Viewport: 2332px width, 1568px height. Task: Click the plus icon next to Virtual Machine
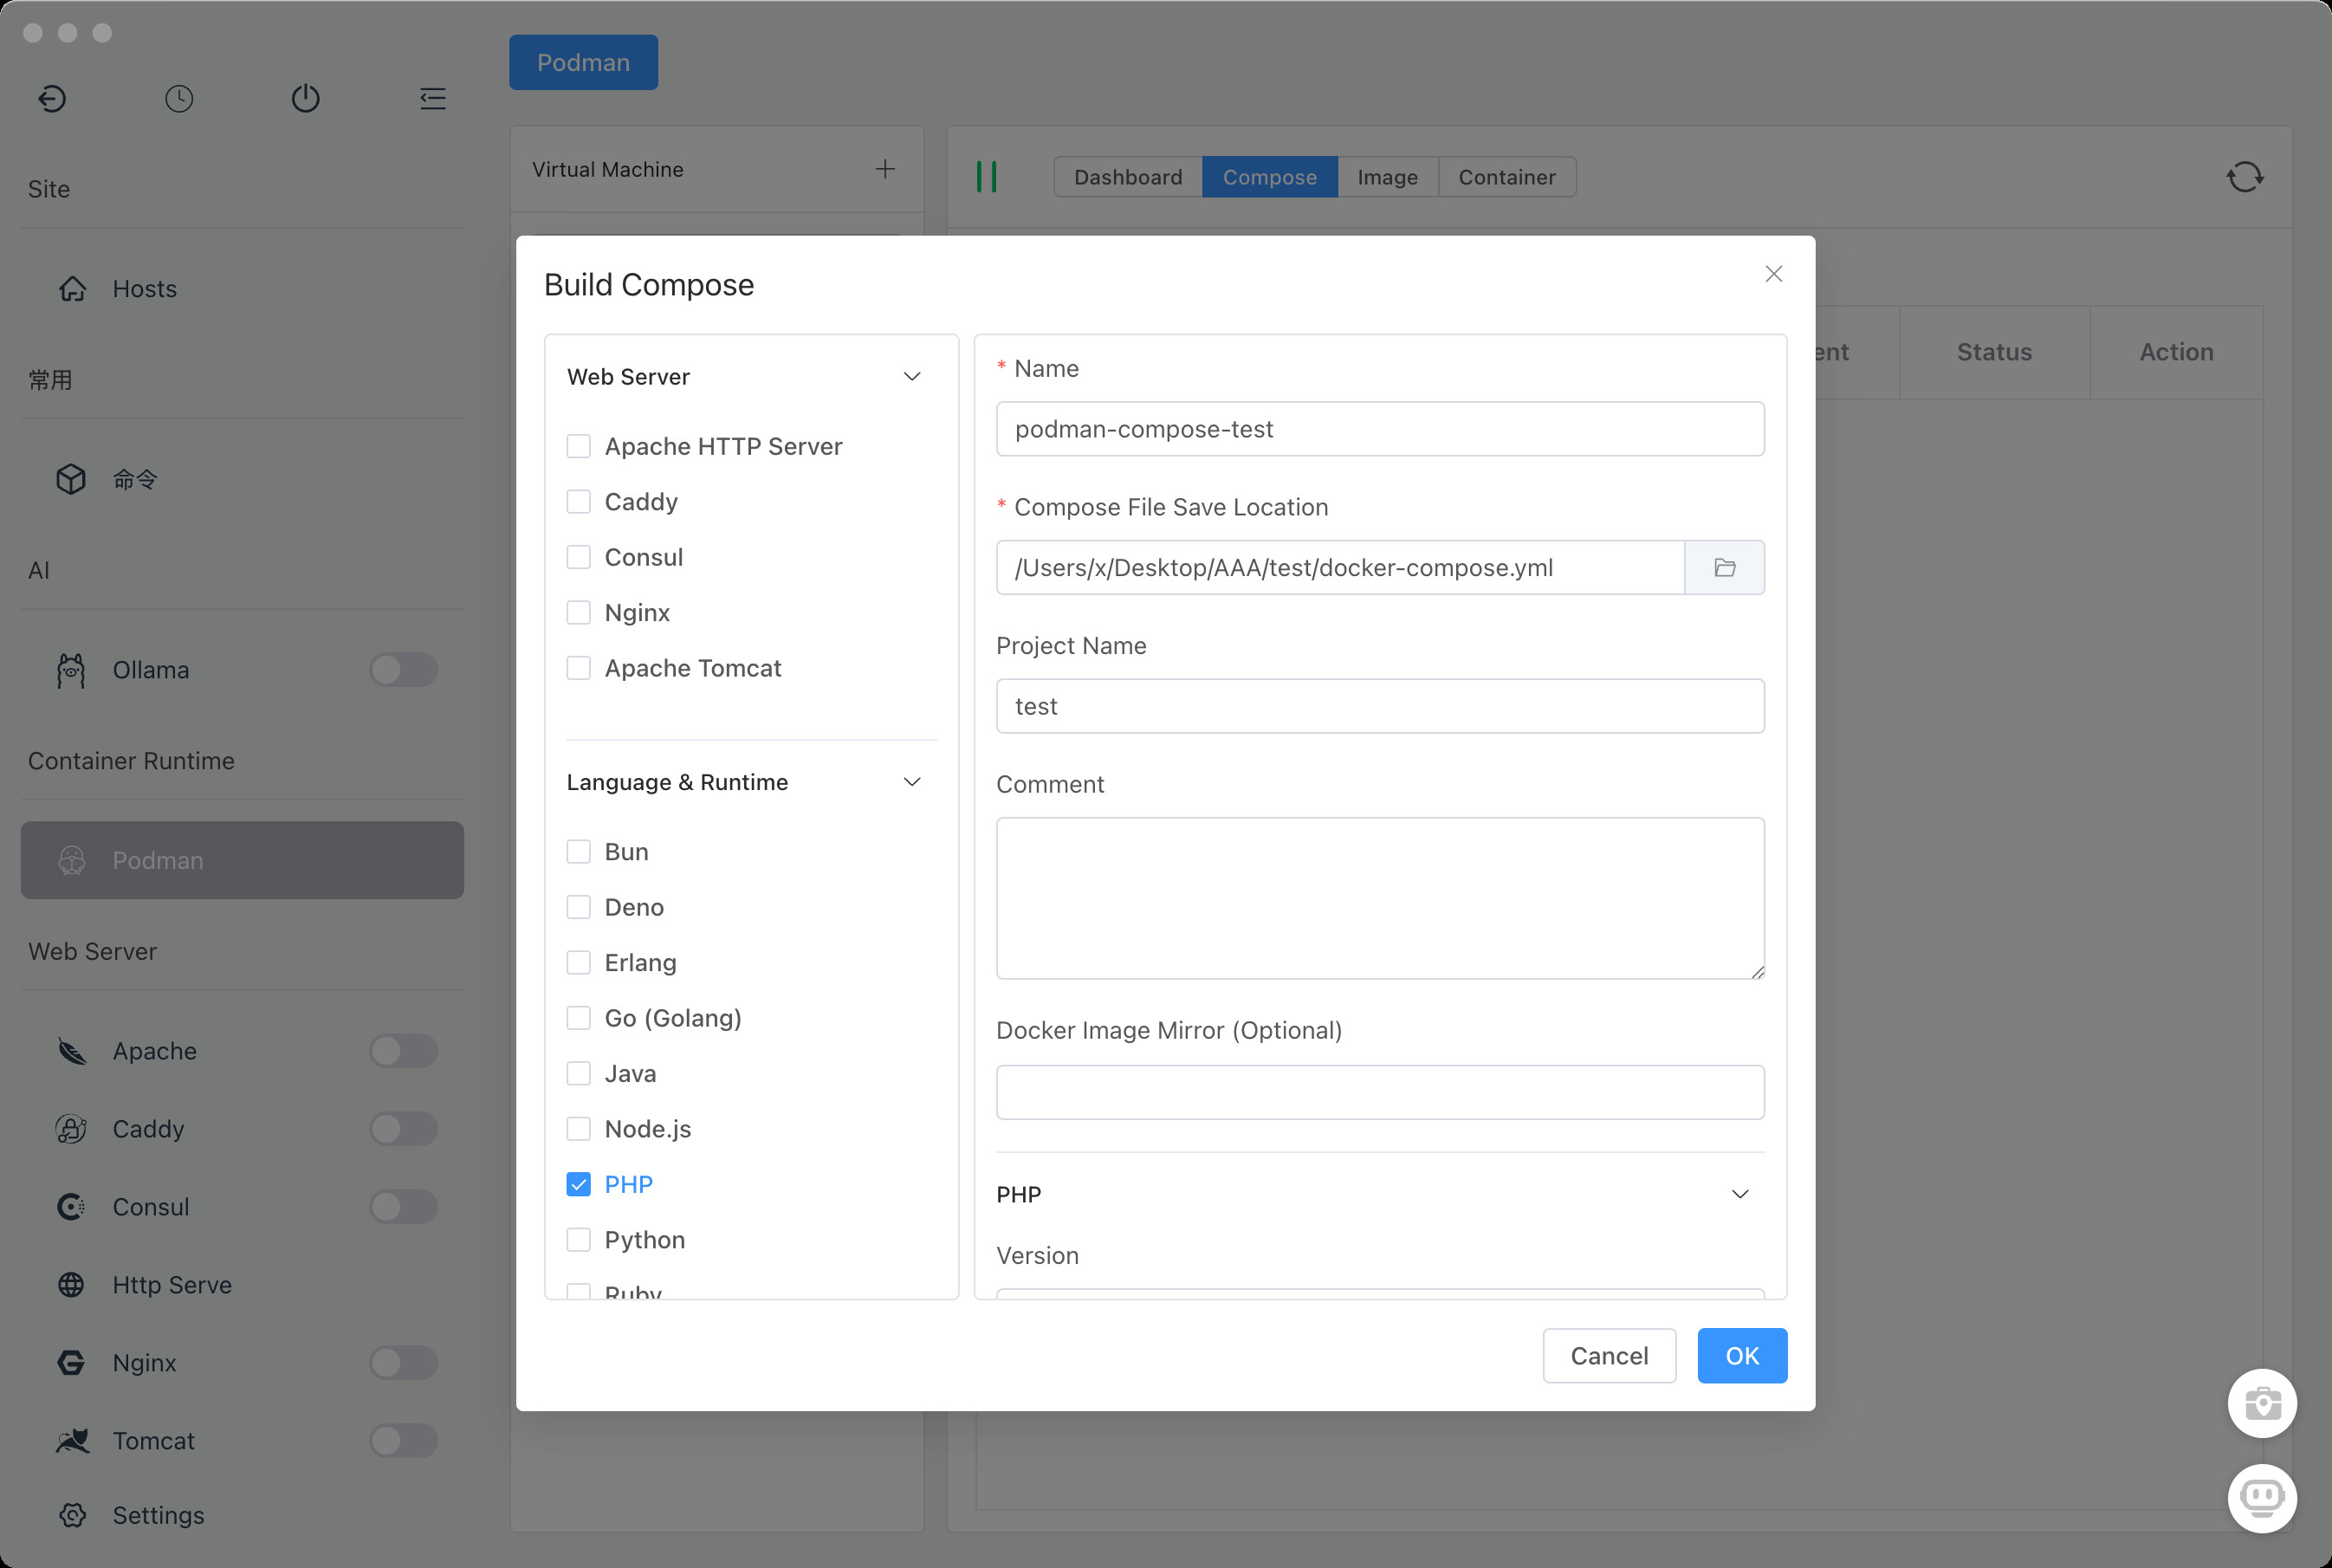[885, 169]
